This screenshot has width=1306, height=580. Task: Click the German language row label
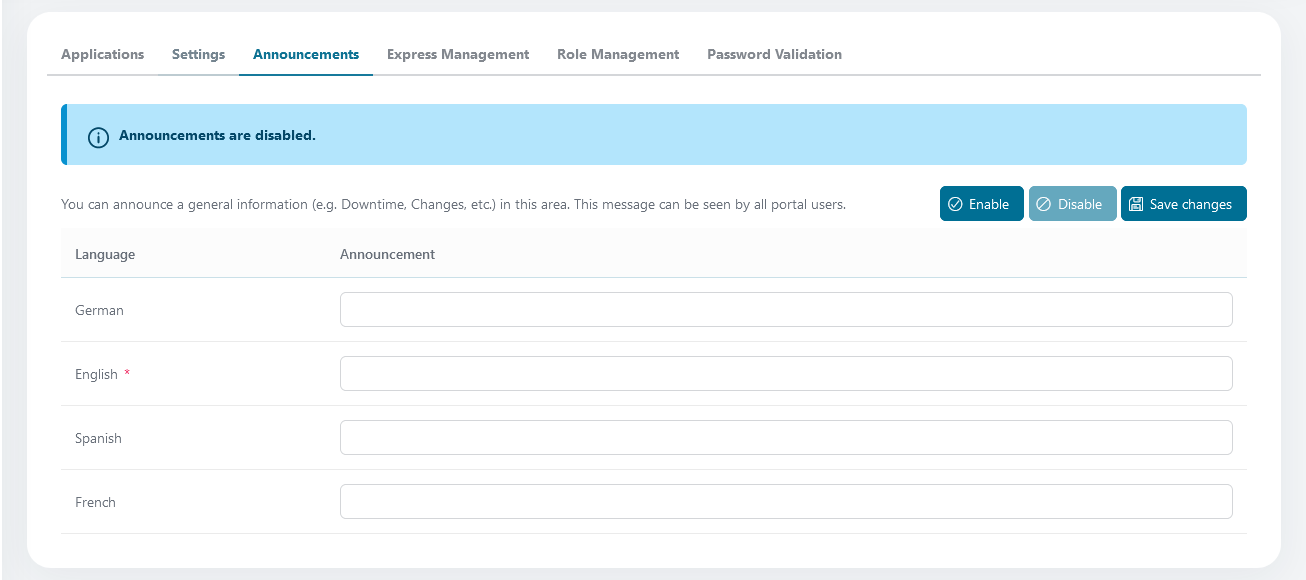[x=99, y=311]
